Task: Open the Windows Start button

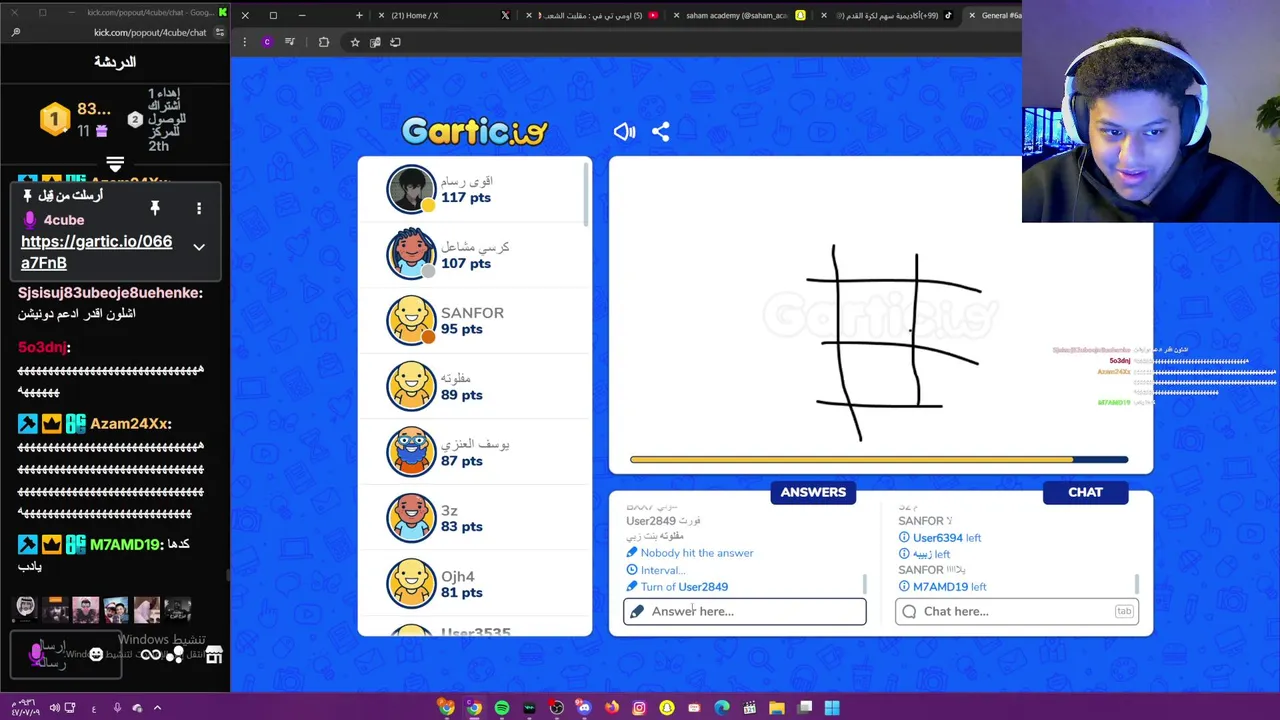Action: click(x=832, y=708)
